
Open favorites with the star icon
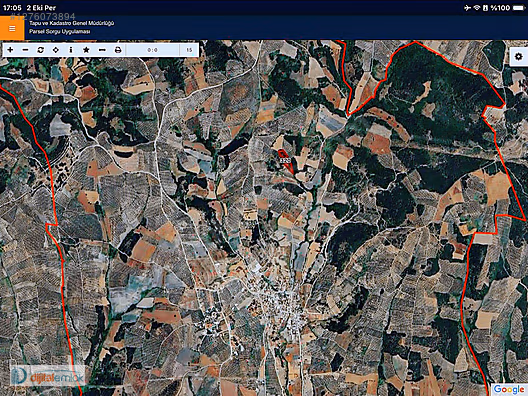click(86, 50)
